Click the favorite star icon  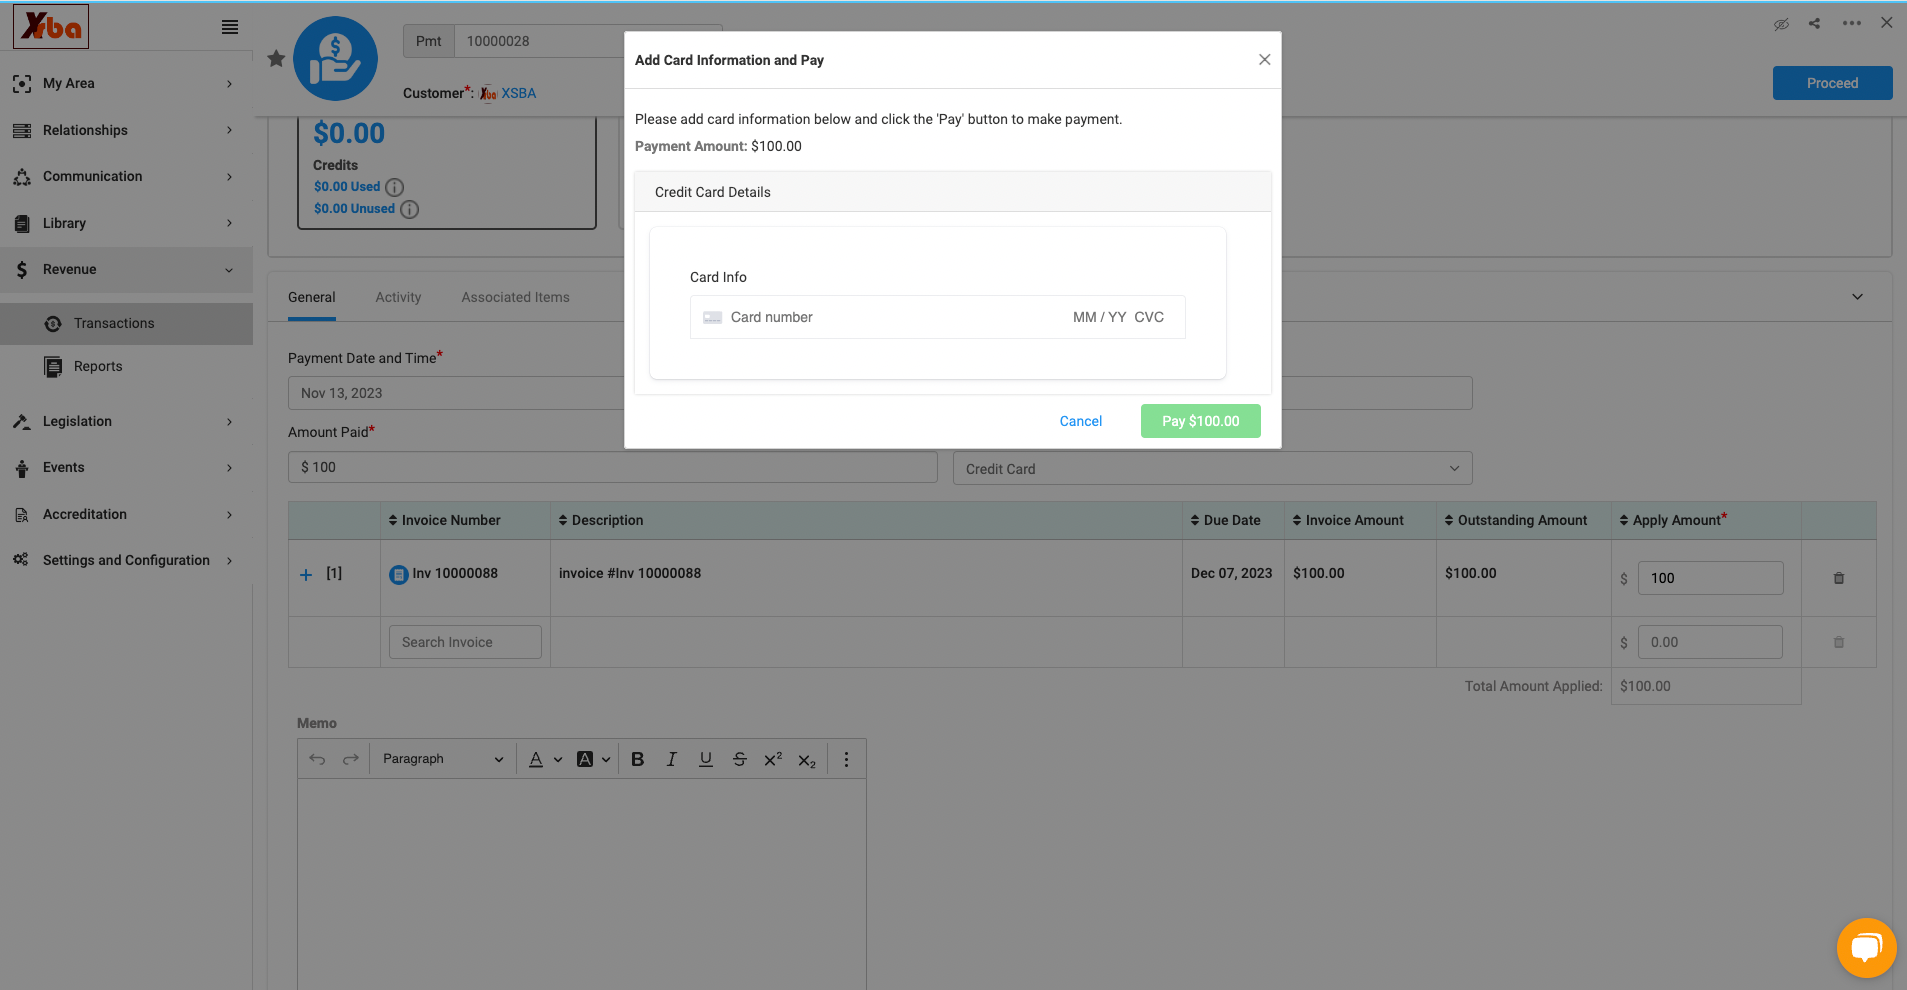pos(277,59)
